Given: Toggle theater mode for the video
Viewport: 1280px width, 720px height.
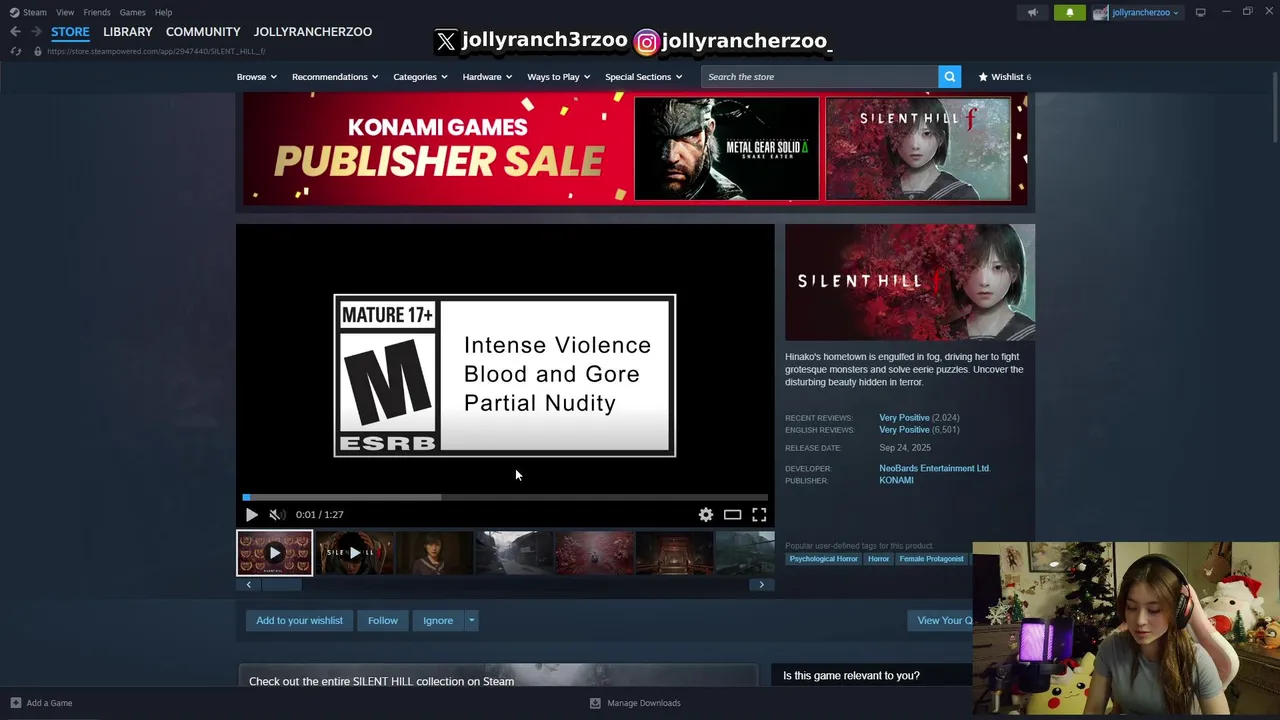Looking at the screenshot, I should click(732, 514).
